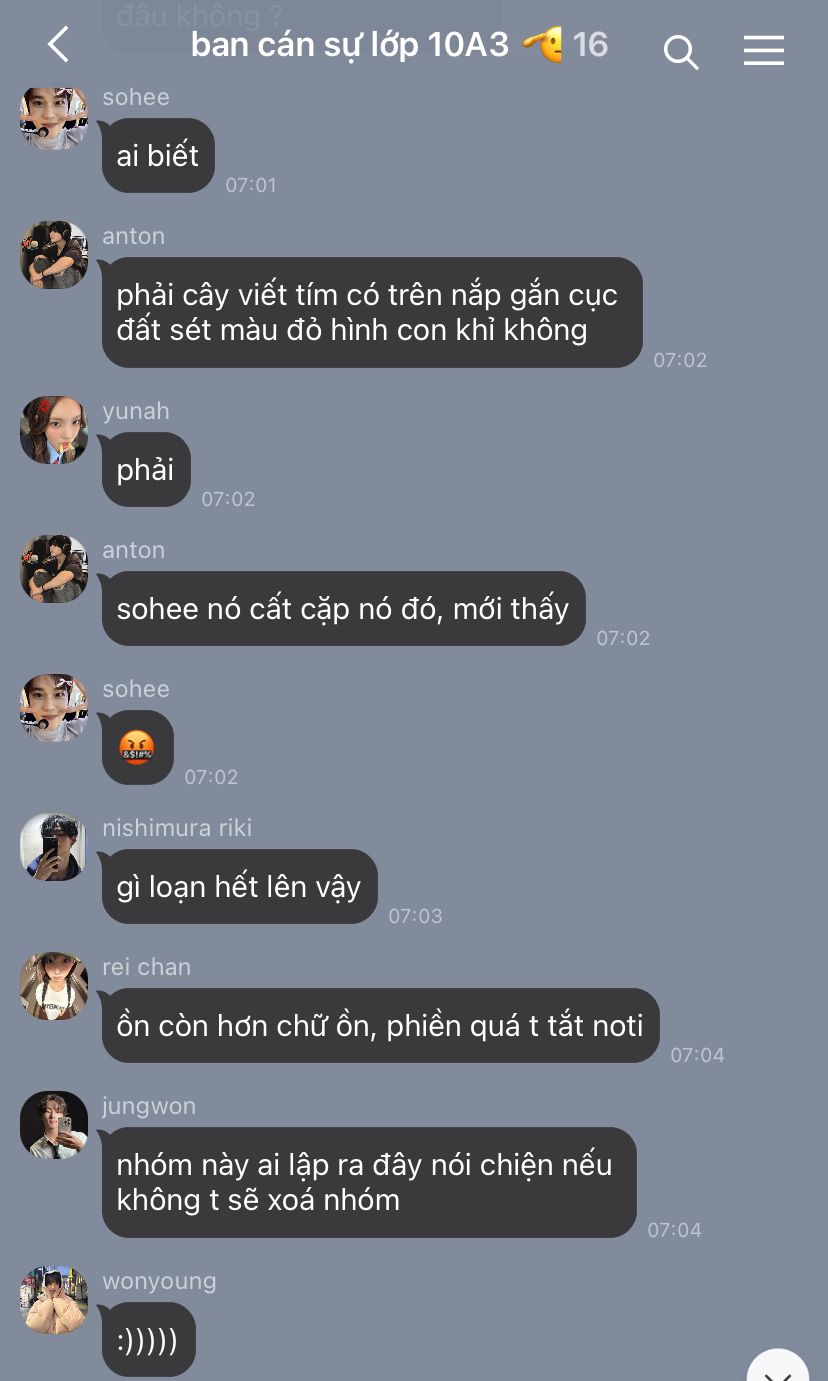
Task: Tap yunah's avatar
Action: click(54, 430)
